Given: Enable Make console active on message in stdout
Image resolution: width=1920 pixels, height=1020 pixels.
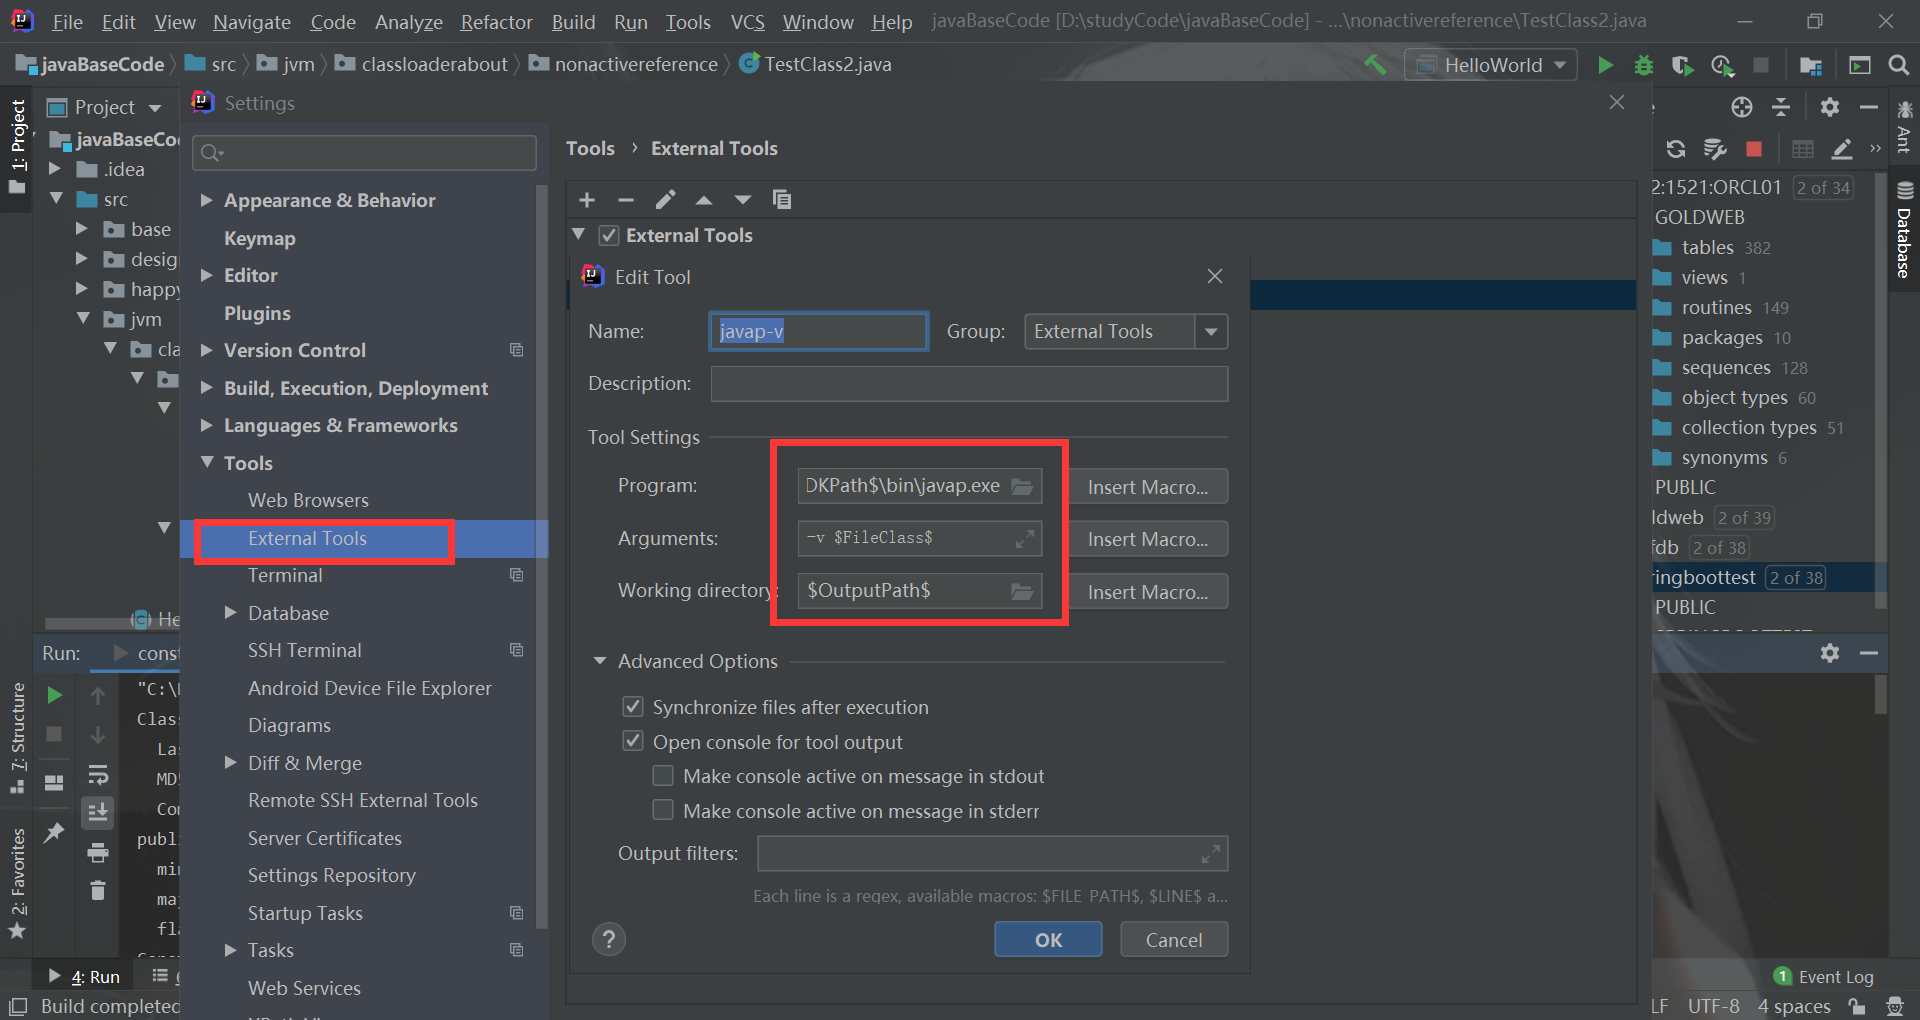Looking at the screenshot, I should point(663,776).
